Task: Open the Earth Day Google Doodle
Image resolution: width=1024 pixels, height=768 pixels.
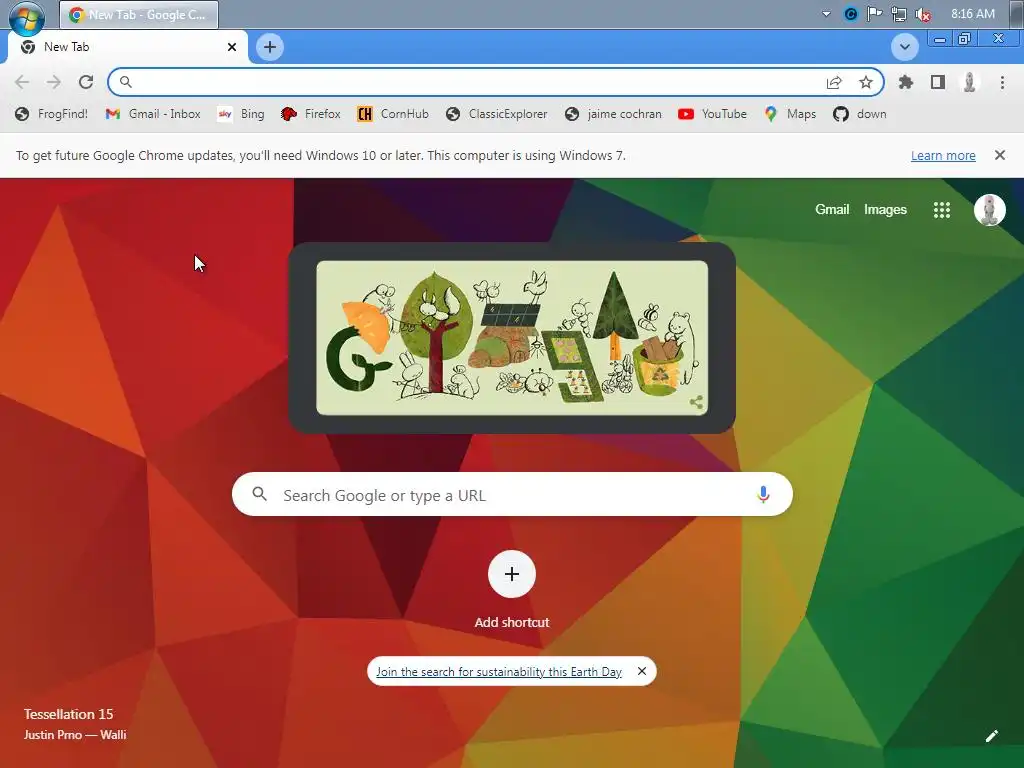Action: (512, 338)
